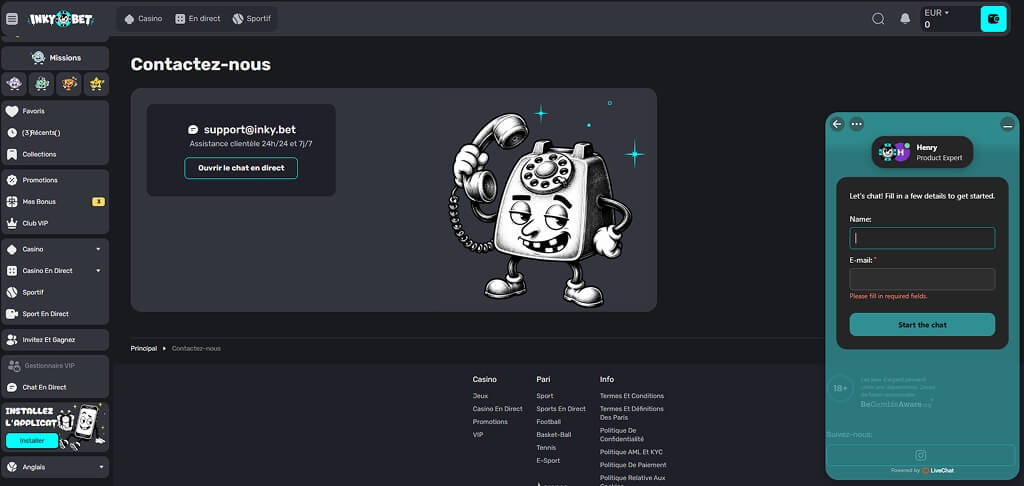This screenshot has height=486, width=1024.
Task: Open Politique AML Et KYC link
Action: tap(632, 452)
